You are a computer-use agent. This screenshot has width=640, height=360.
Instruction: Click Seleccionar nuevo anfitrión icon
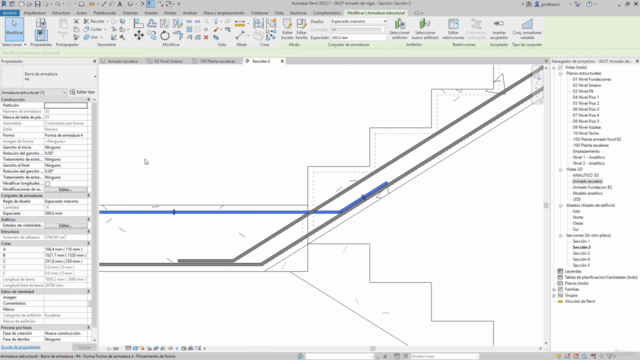pos(425,29)
